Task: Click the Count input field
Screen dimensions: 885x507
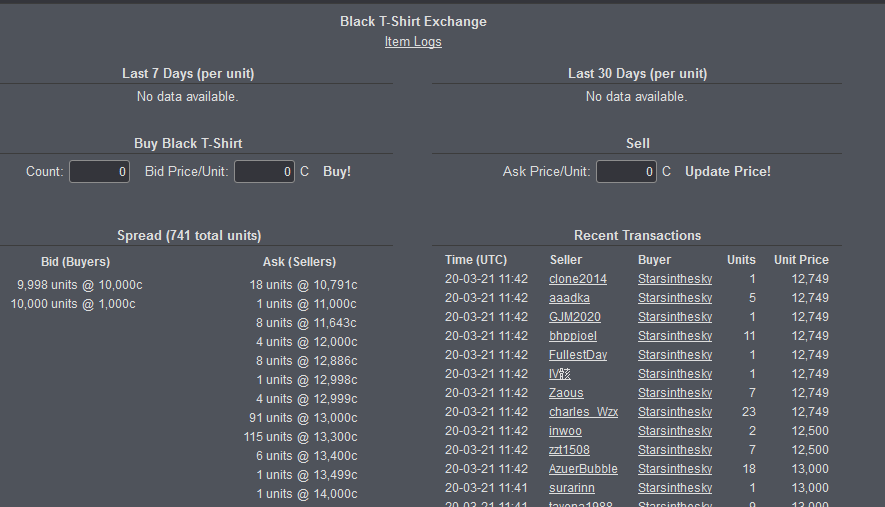Action: (99, 172)
